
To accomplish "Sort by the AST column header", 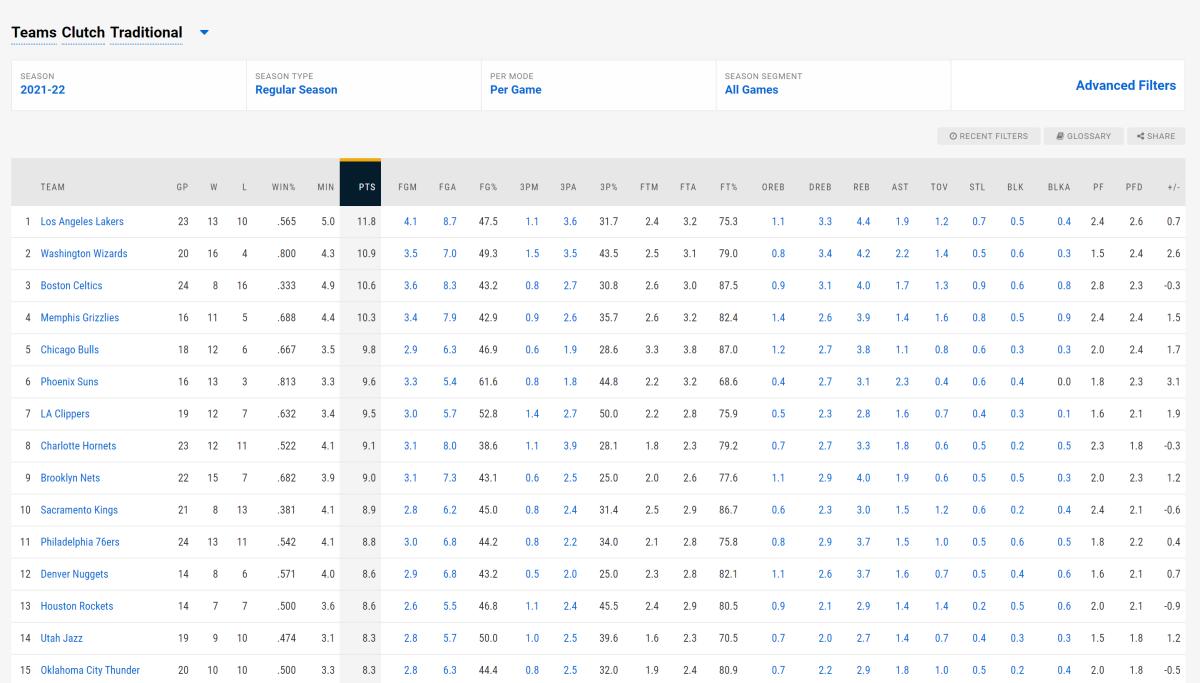I will point(900,187).
